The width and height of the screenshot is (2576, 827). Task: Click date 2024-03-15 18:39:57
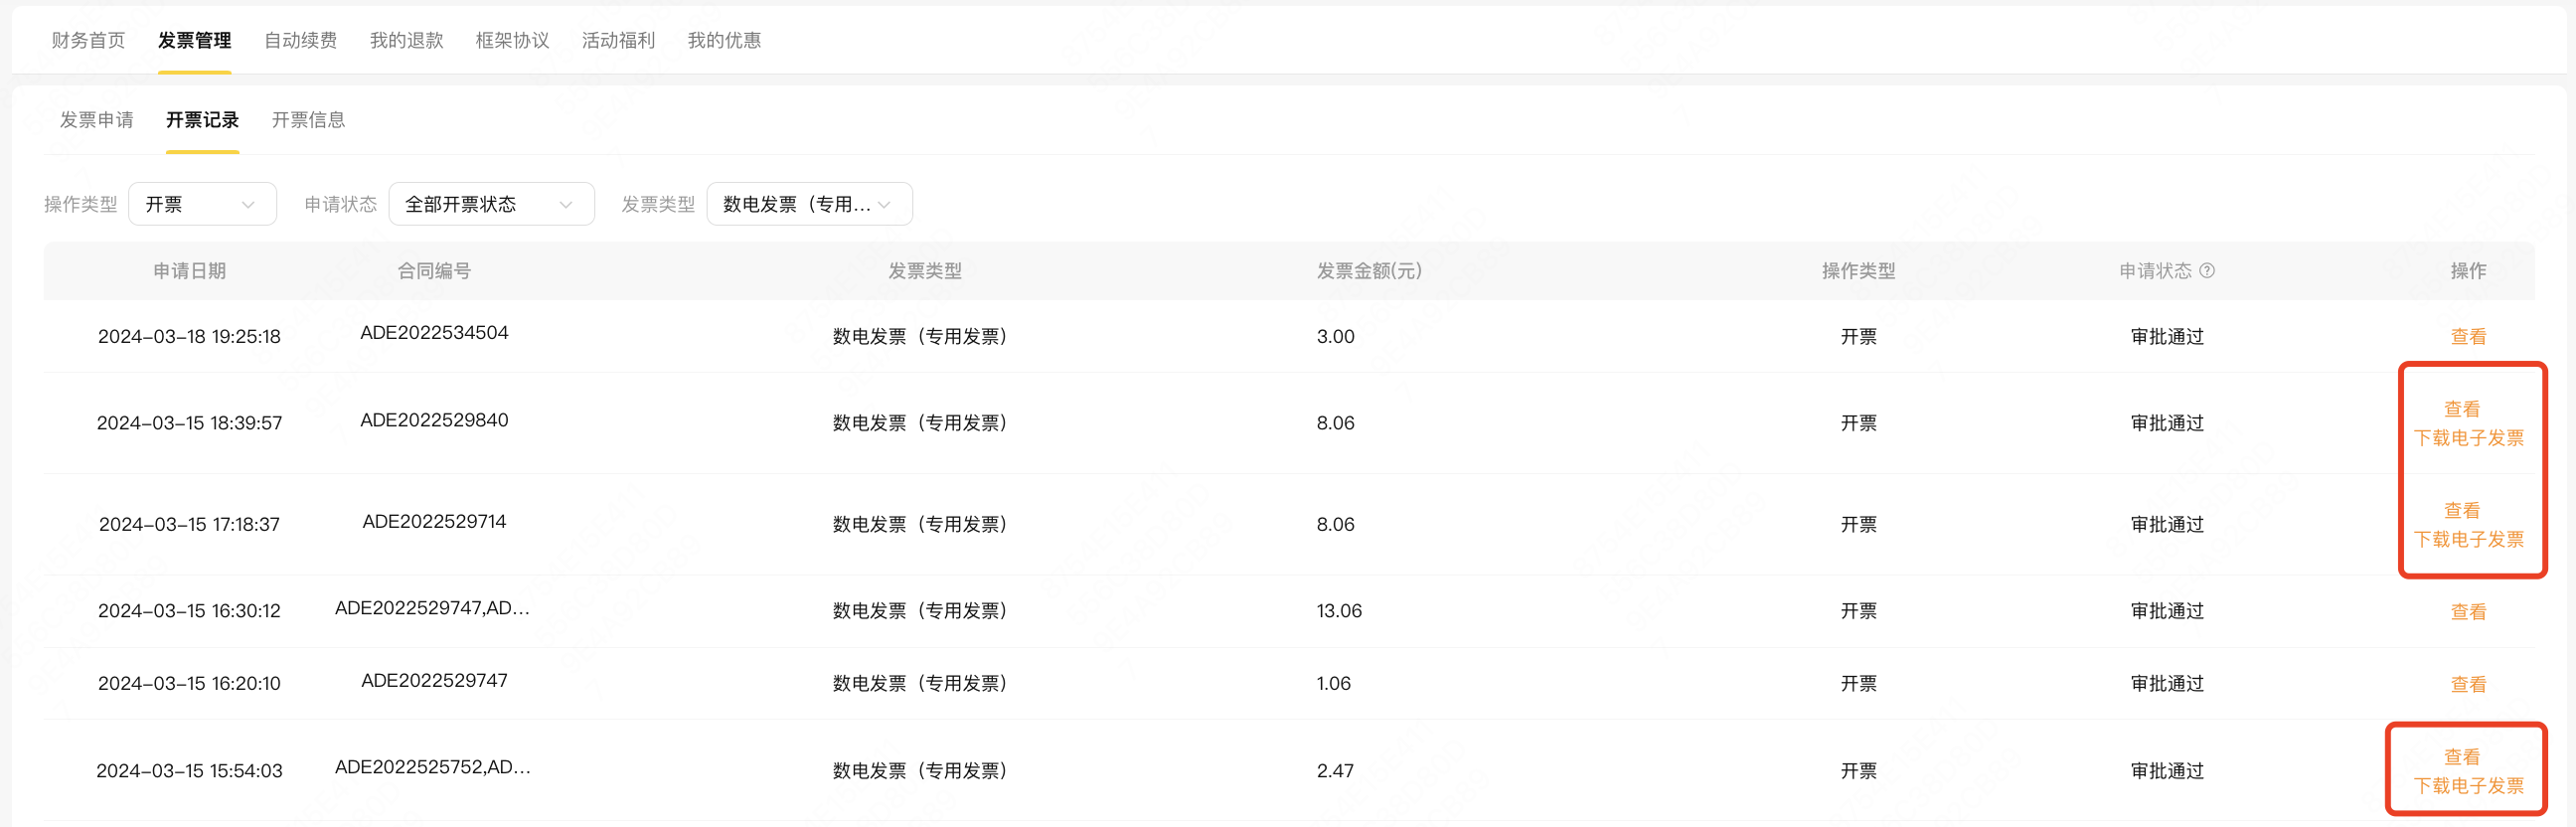189,423
